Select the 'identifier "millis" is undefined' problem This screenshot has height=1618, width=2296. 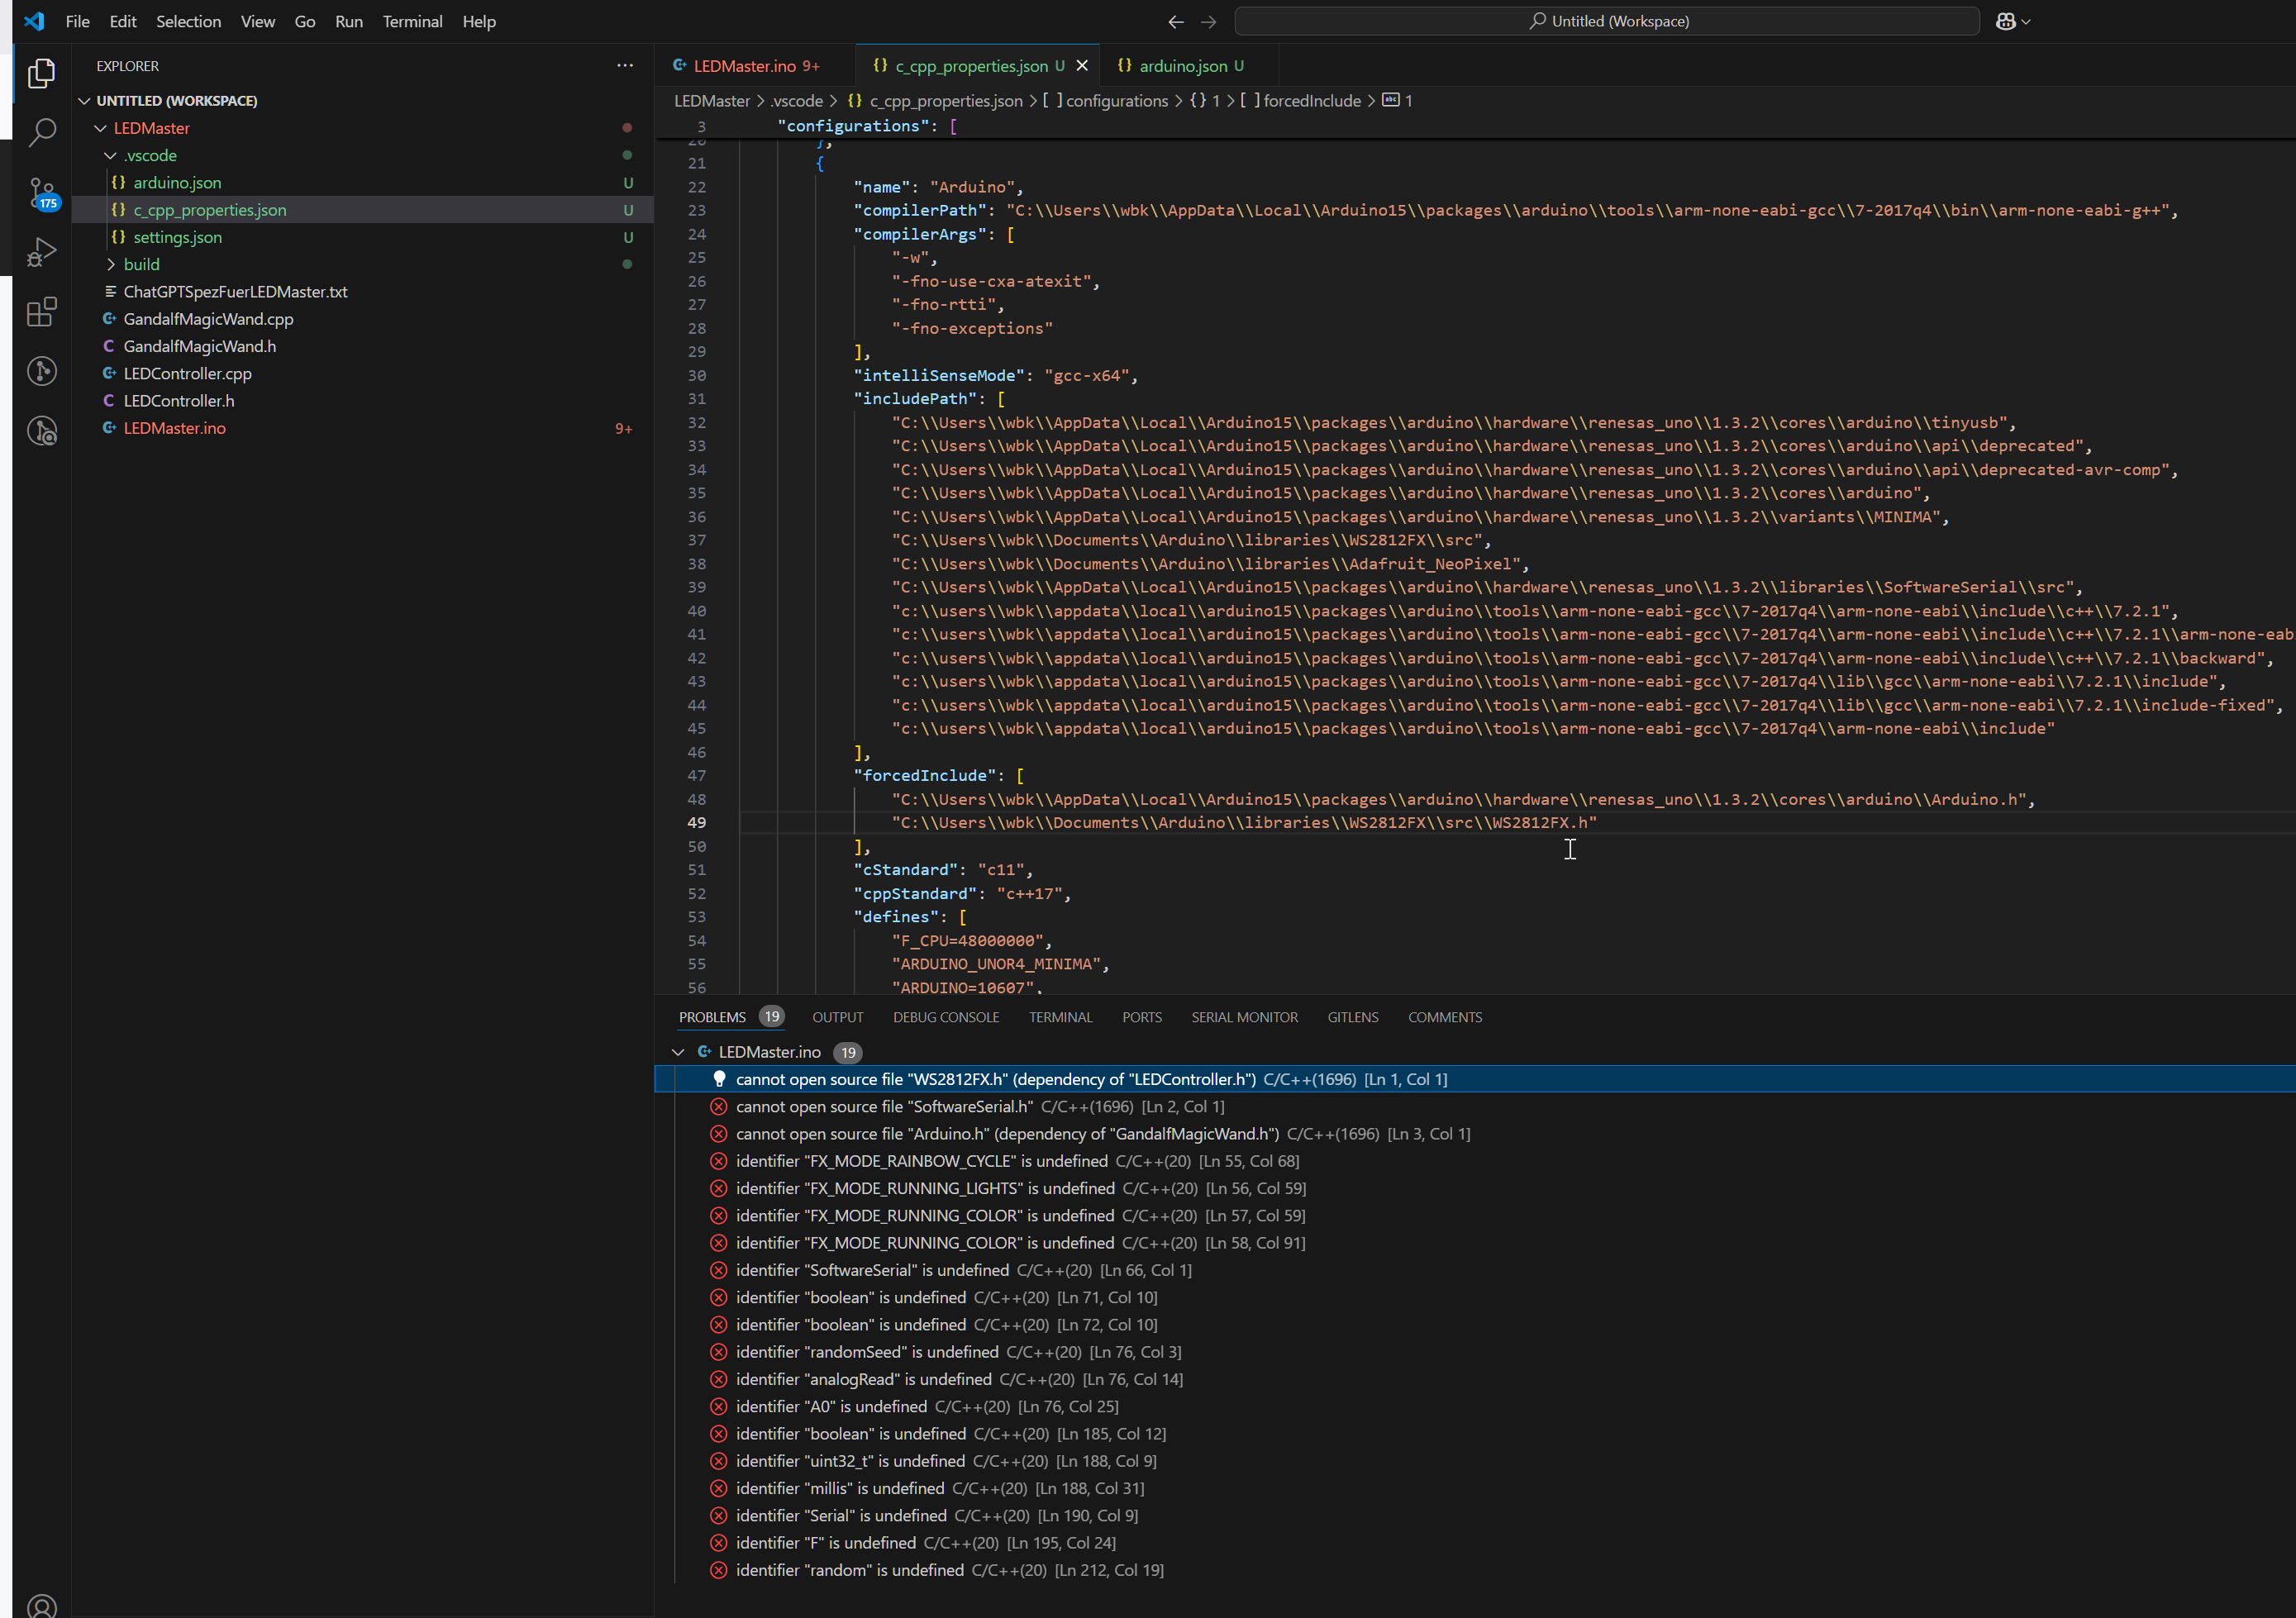click(x=1475, y=1488)
